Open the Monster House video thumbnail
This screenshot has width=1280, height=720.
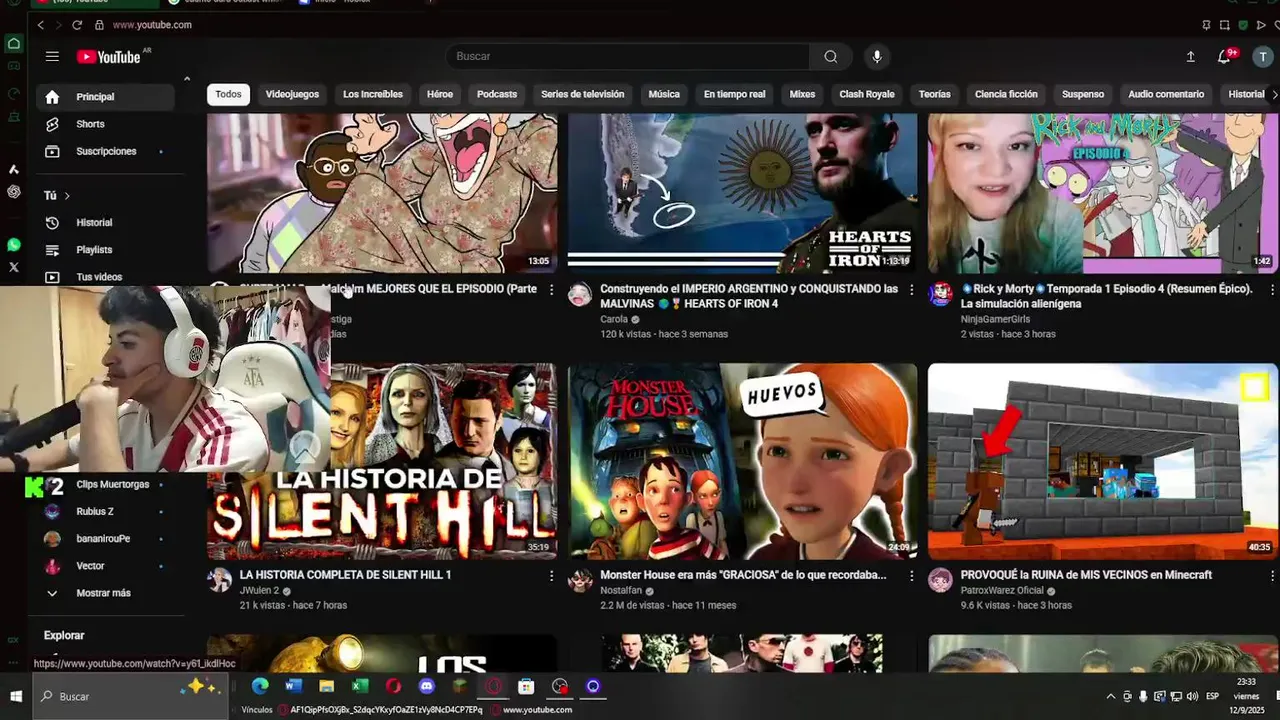tap(742, 461)
